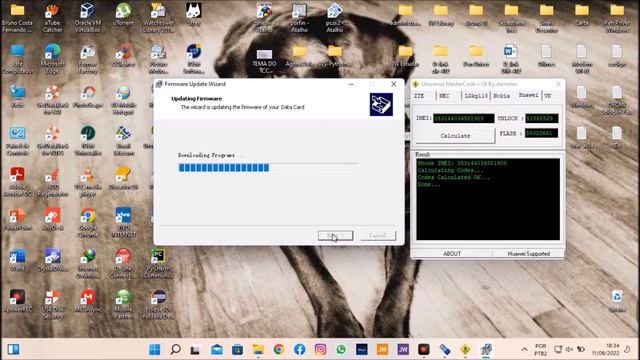
Task: Open the PyCharm Community desktop shortcut
Action: click(158, 264)
